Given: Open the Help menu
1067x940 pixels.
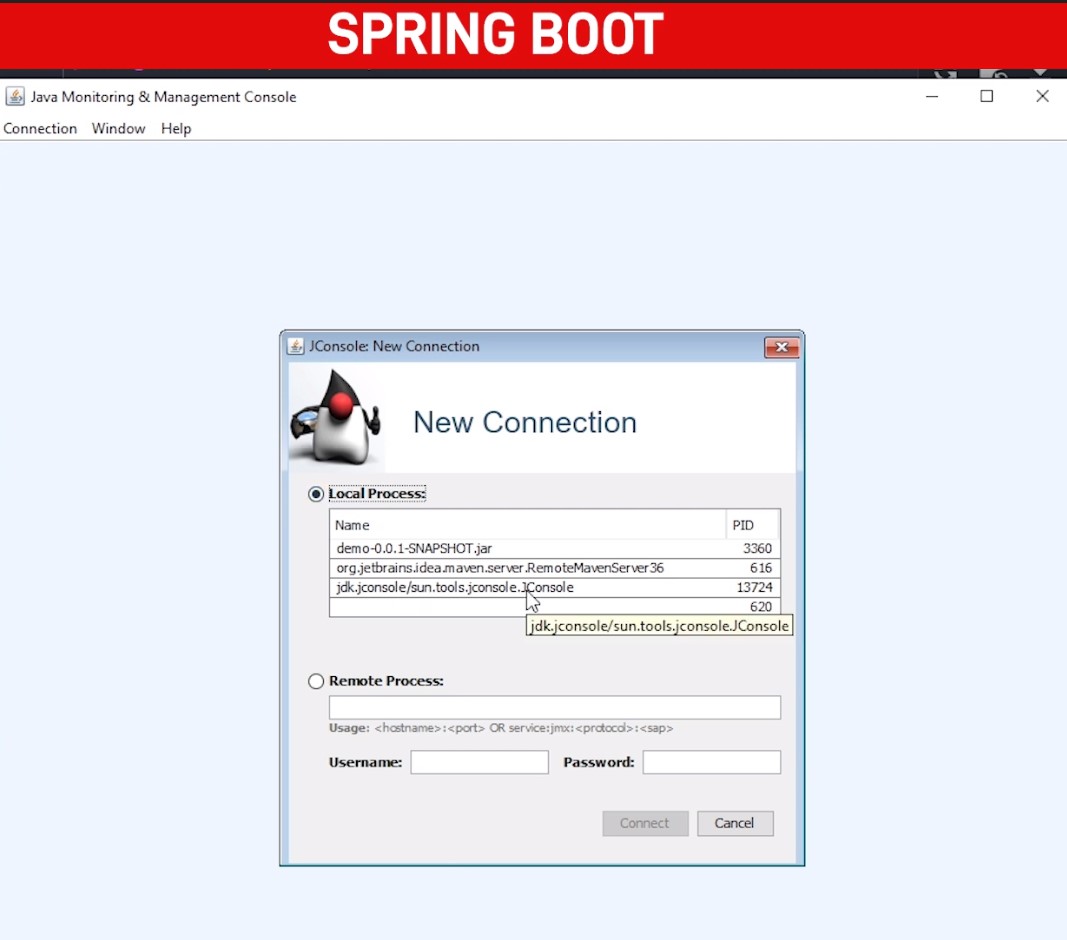Looking at the screenshot, I should click(176, 128).
